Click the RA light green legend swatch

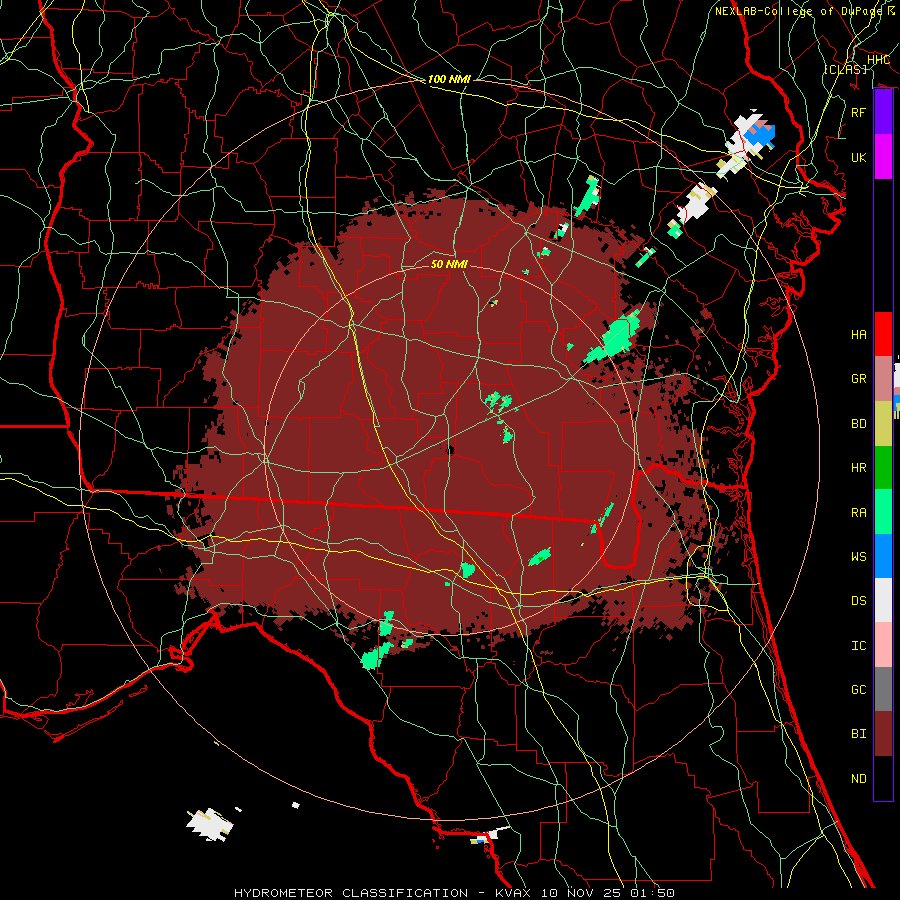click(883, 512)
